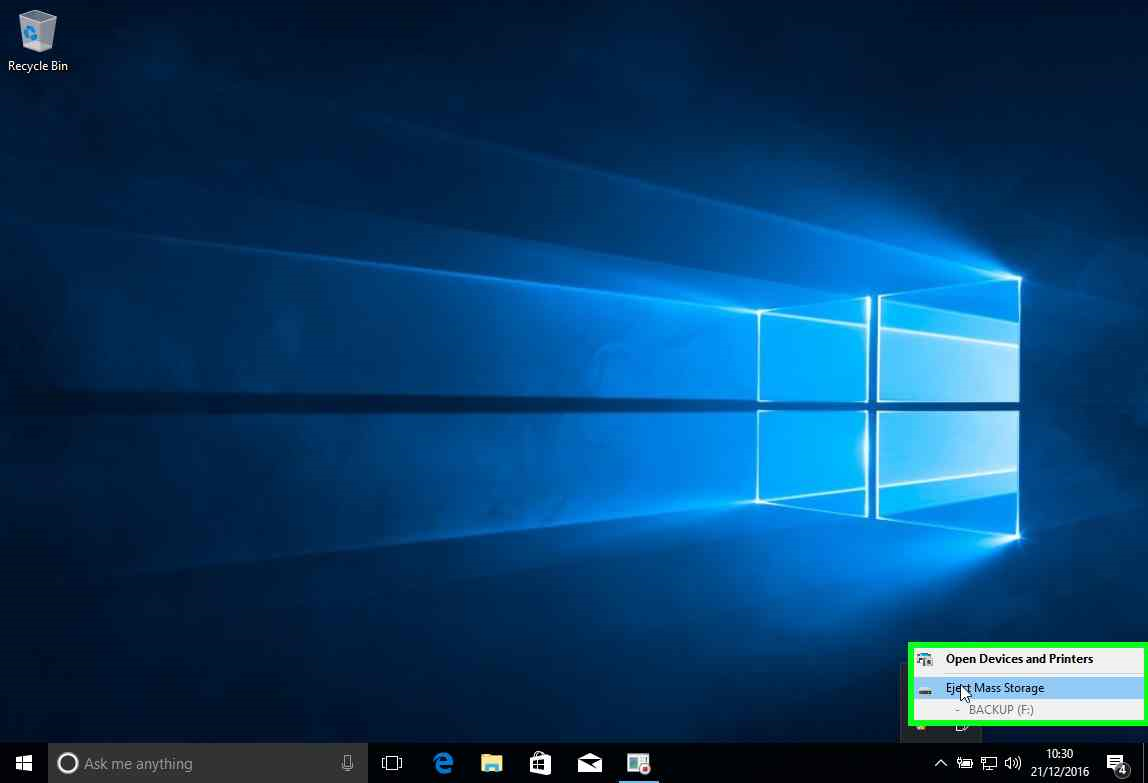Open the Mail app from taskbar
The image size is (1148, 783).
click(589, 763)
